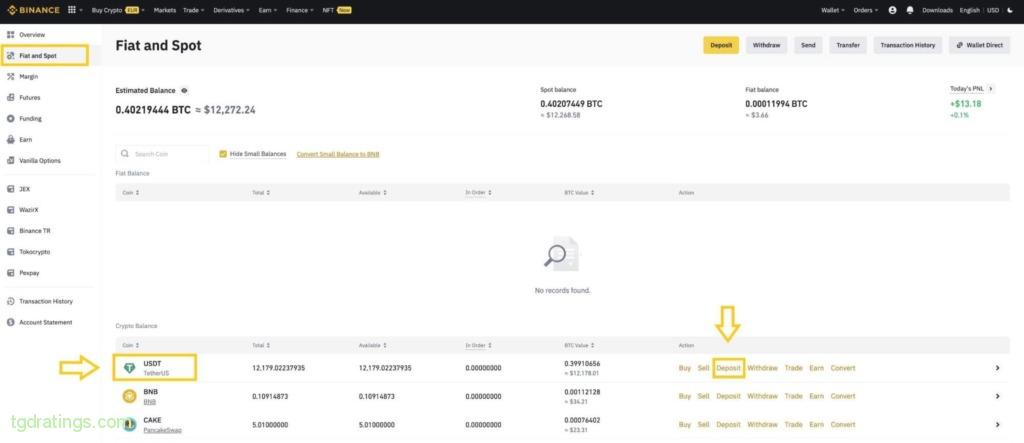This screenshot has width=1024, height=443.
Task: Expand USDT row details arrow
Action: coord(997,369)
